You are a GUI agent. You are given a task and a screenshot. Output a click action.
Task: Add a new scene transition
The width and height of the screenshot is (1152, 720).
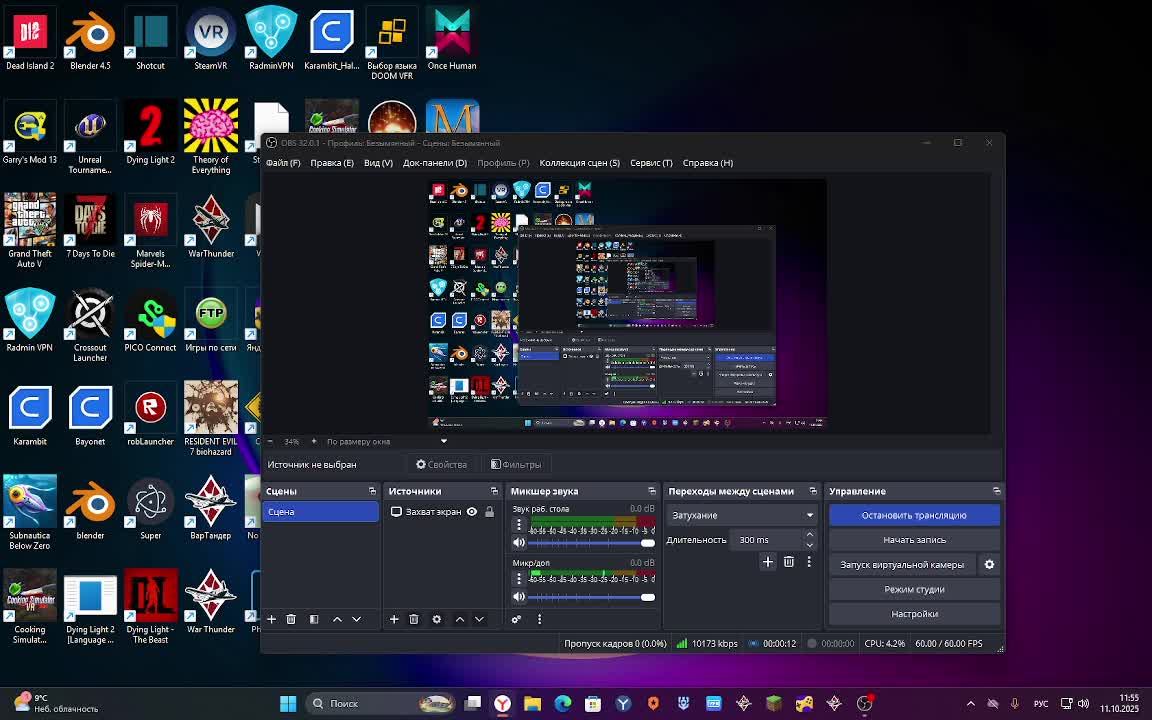click(768, 562)
